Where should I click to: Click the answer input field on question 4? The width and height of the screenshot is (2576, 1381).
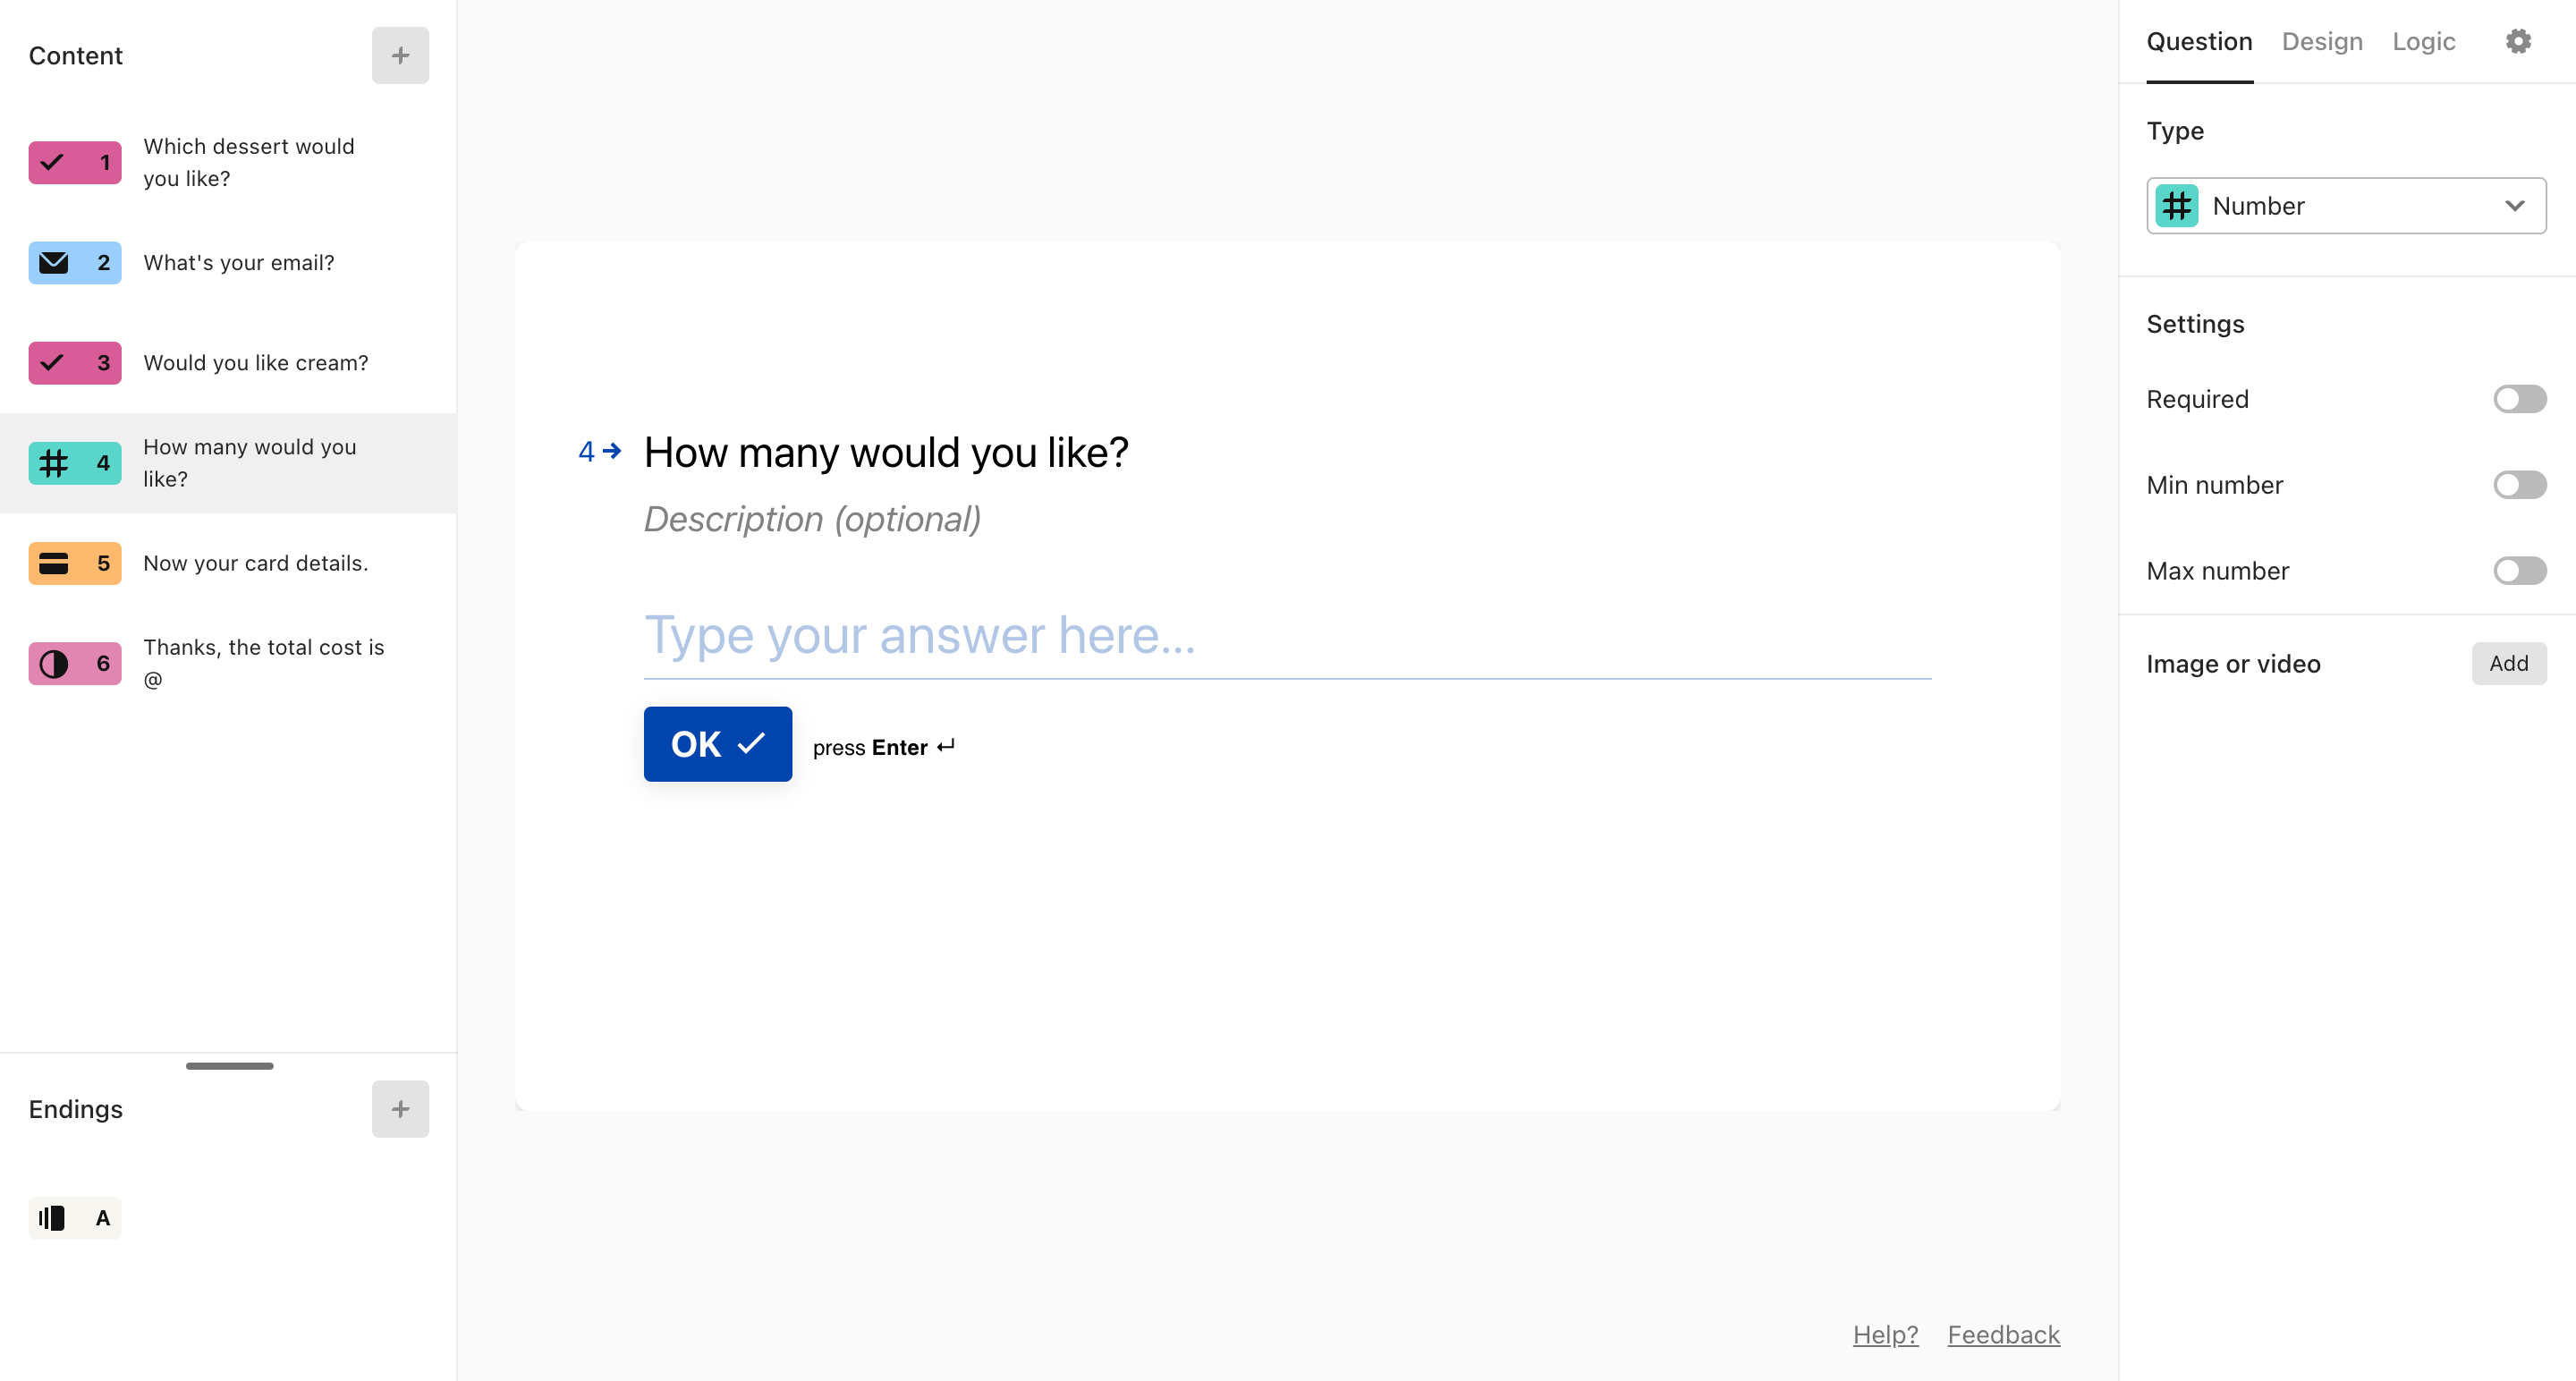(x=1288, y=633)
